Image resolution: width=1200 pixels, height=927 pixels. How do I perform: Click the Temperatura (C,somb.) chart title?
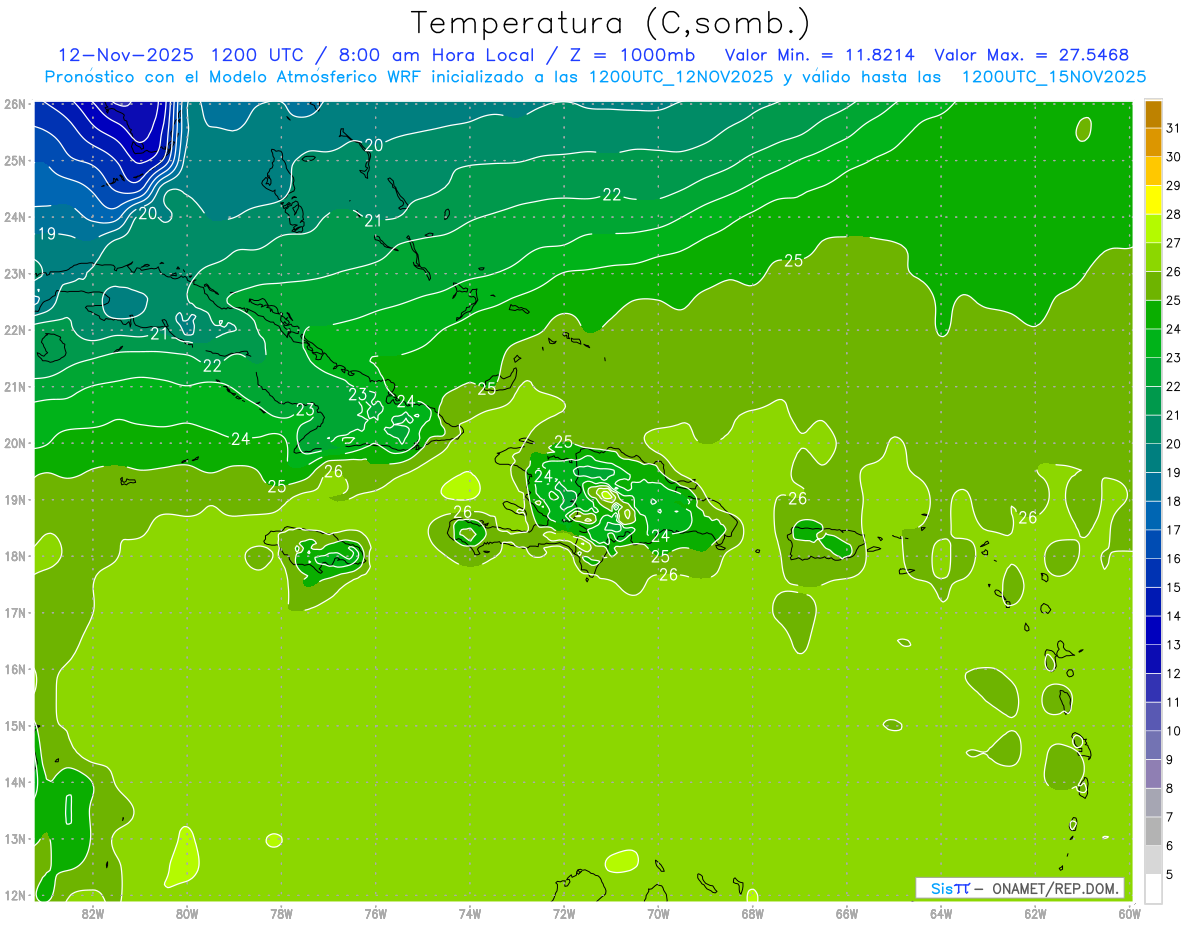611,22
